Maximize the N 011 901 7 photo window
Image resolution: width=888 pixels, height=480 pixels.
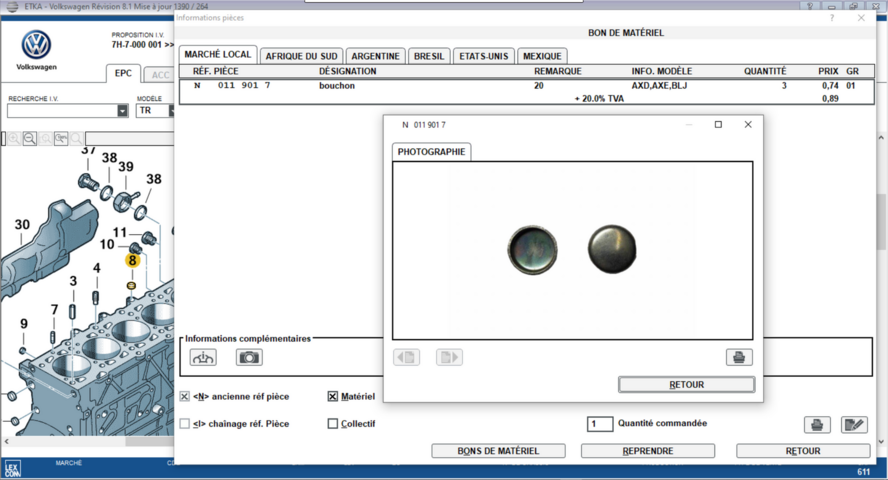[x=718, y=125]
